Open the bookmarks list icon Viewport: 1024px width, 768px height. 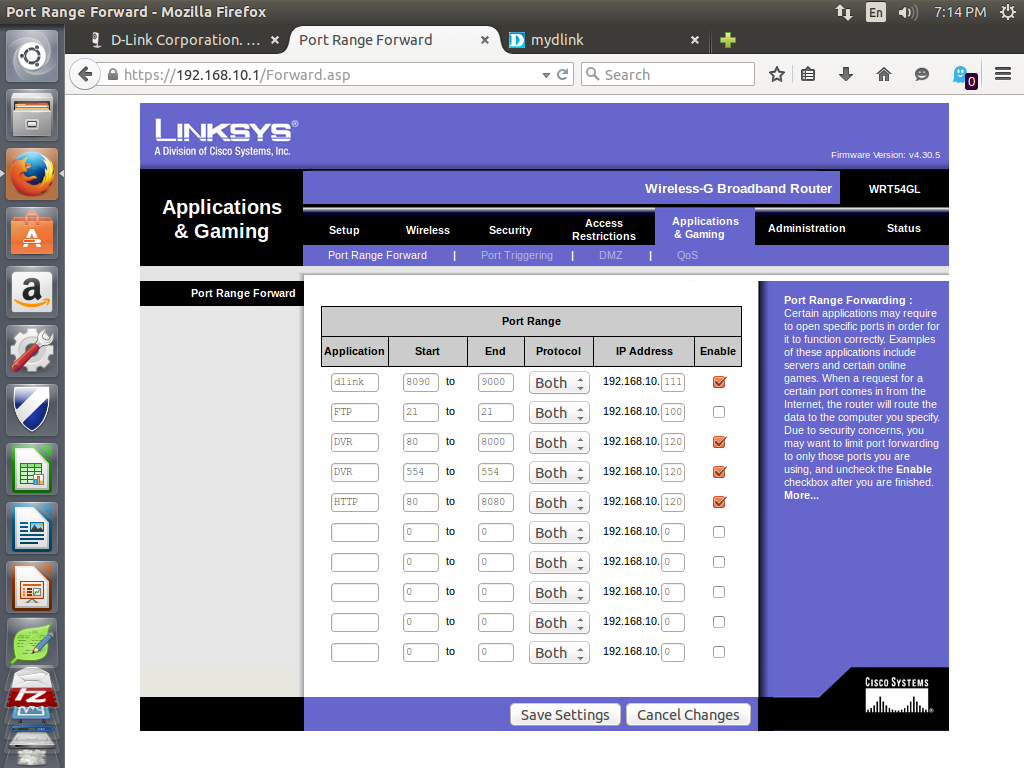pyautogui.click(x=808, y=74)
